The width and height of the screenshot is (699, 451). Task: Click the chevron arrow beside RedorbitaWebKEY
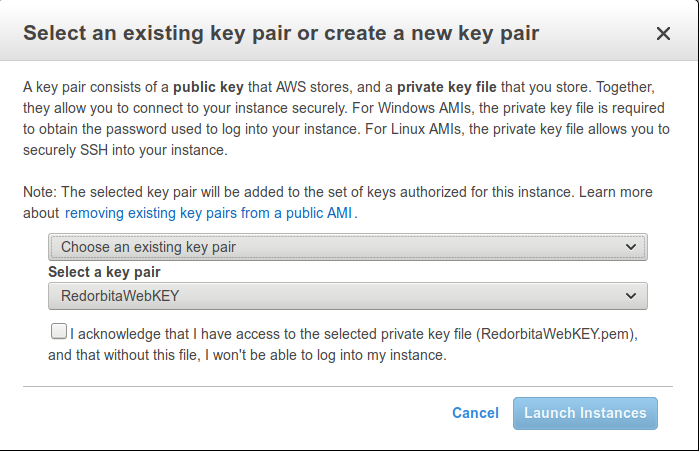(x=630, y=296)
